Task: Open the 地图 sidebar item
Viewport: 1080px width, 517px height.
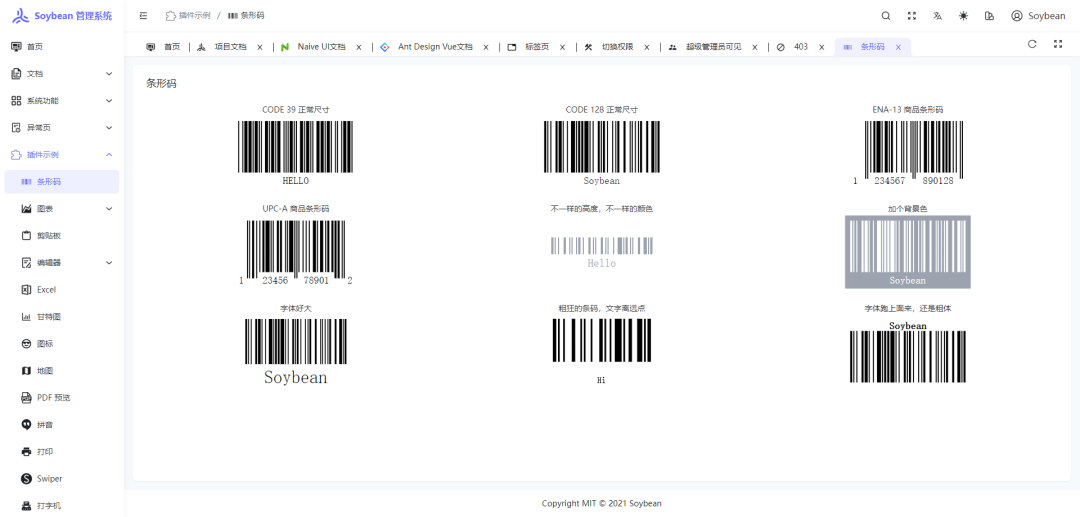Action: (x=62, y=370)
